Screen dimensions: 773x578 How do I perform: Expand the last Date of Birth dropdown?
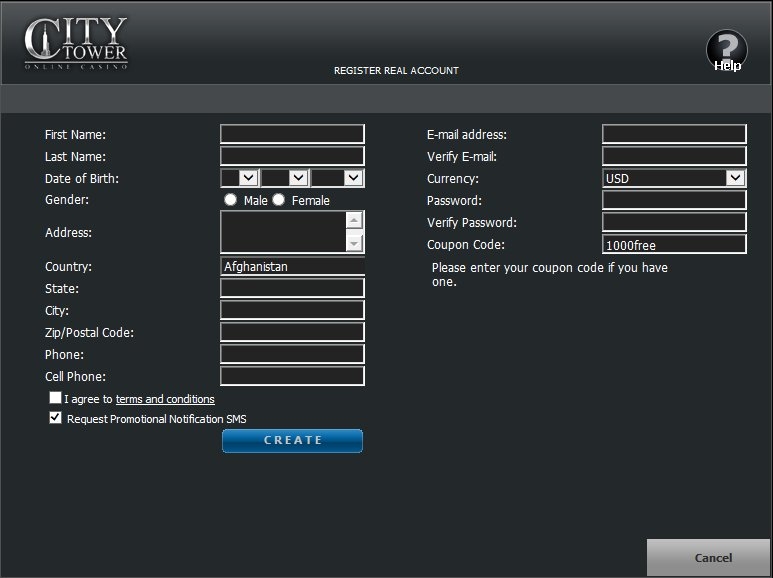pos(337,178)
